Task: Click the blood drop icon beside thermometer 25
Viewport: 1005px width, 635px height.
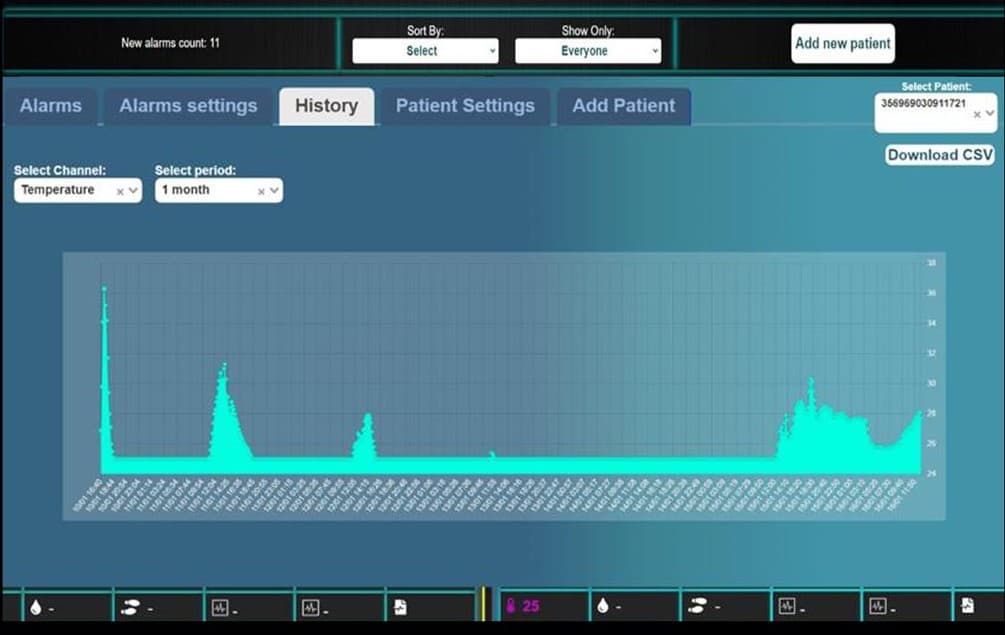Action: click(602, 606)
